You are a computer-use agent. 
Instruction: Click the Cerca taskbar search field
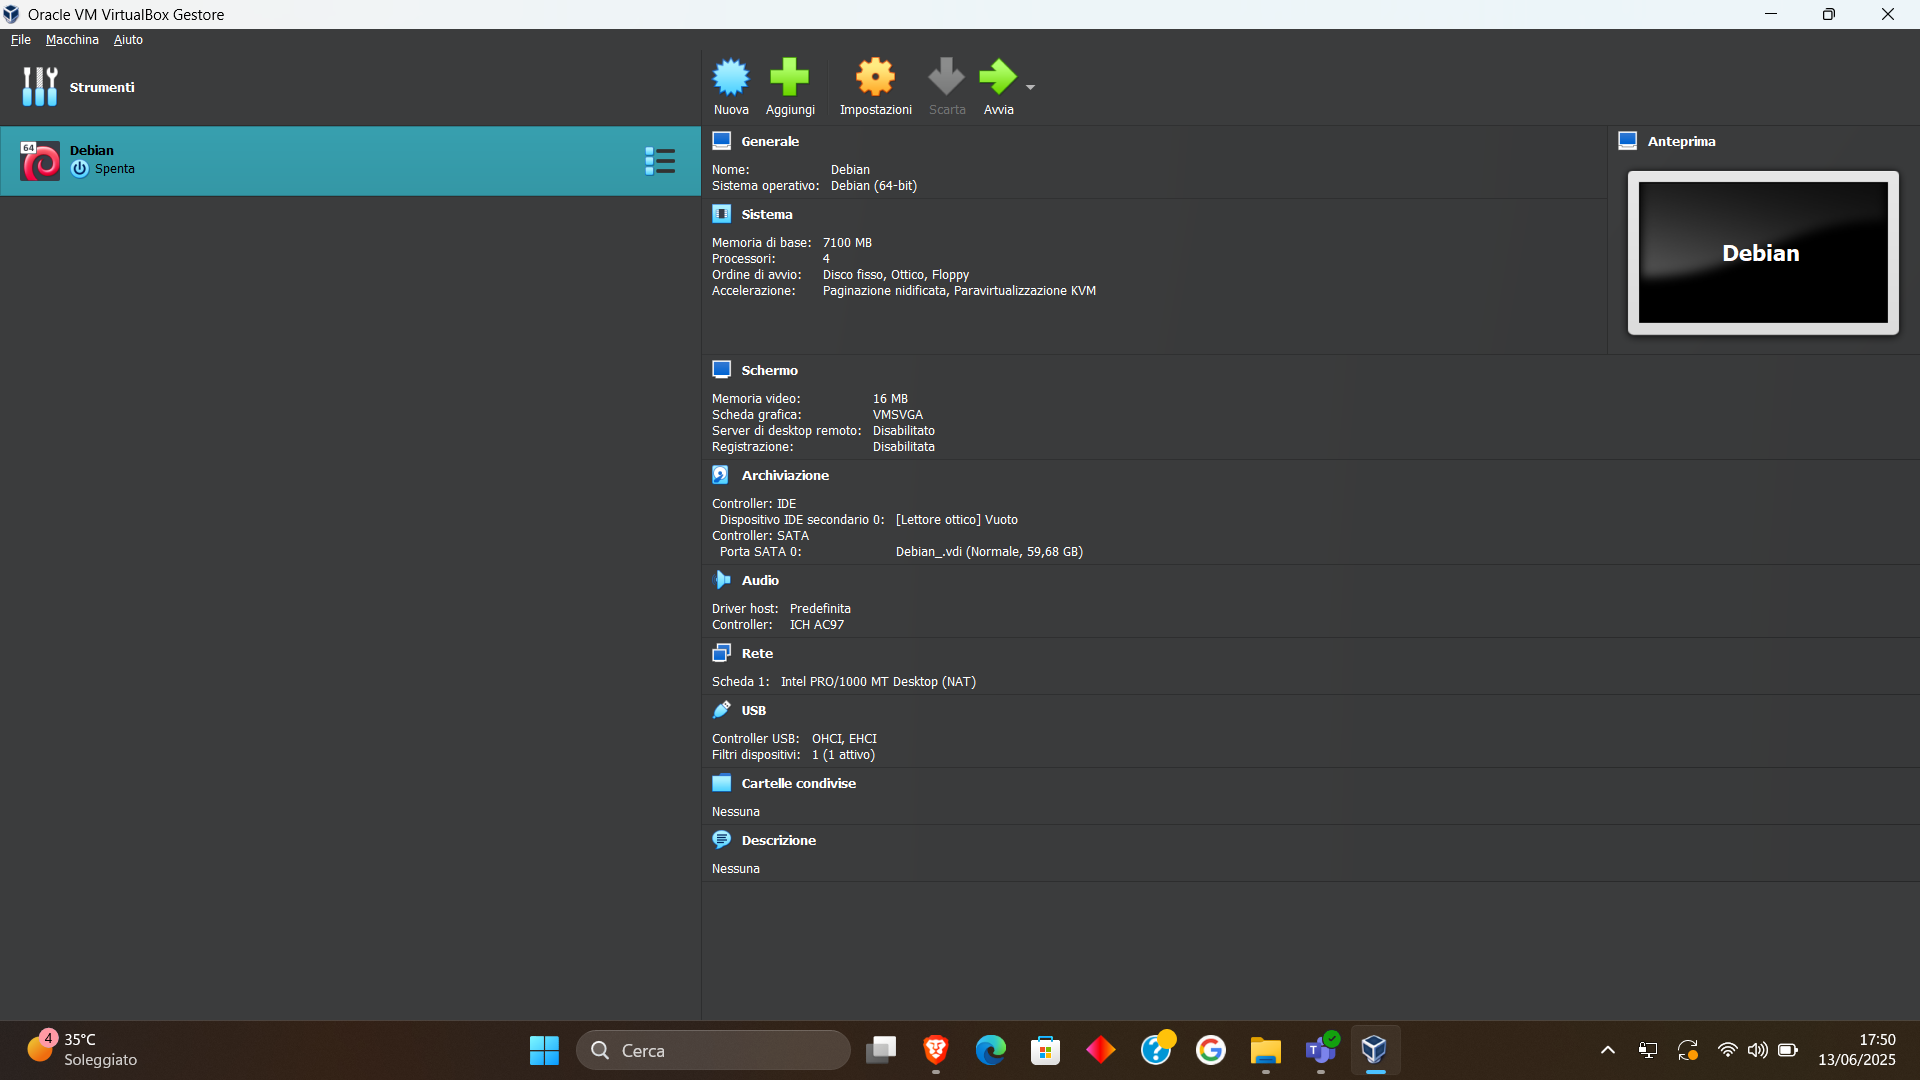click(712, 1050)
